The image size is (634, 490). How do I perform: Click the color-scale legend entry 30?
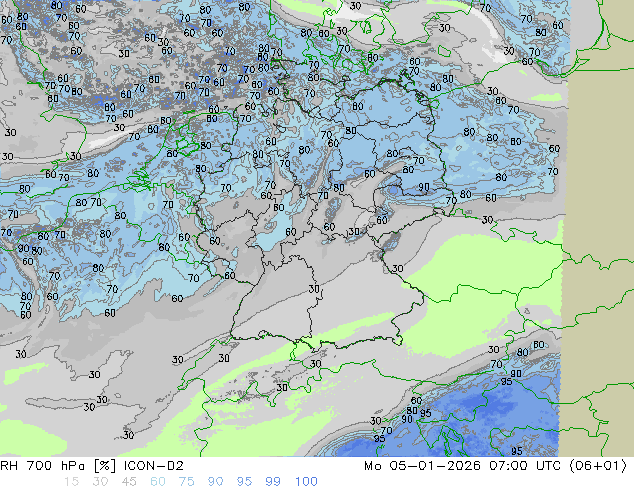100,482
